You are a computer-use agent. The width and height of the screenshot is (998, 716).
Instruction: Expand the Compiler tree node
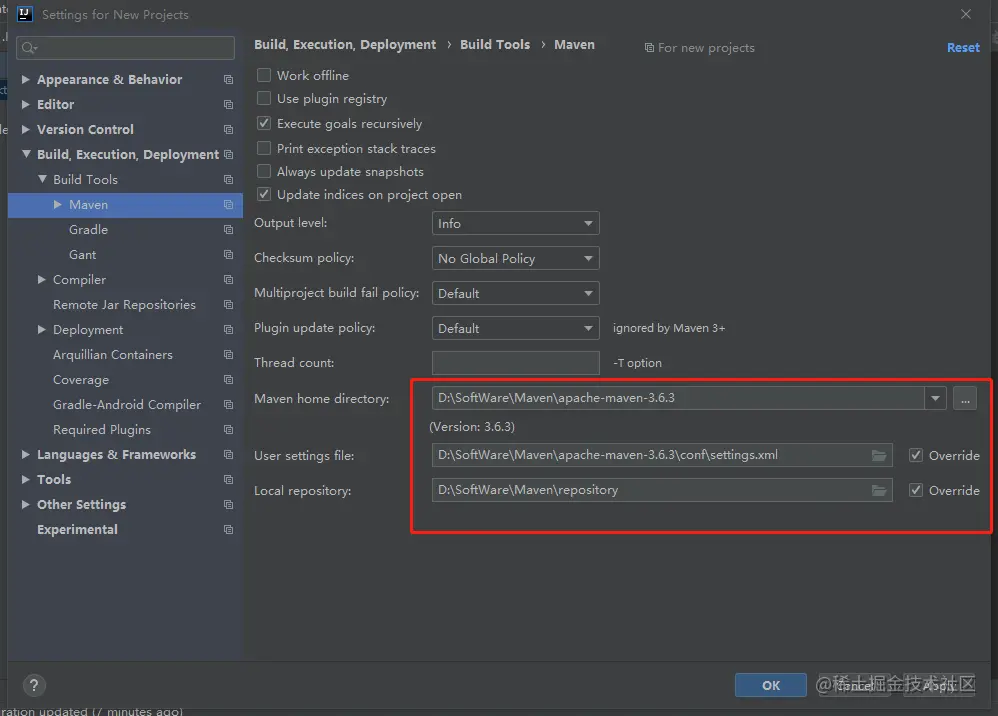pos(41,279)
